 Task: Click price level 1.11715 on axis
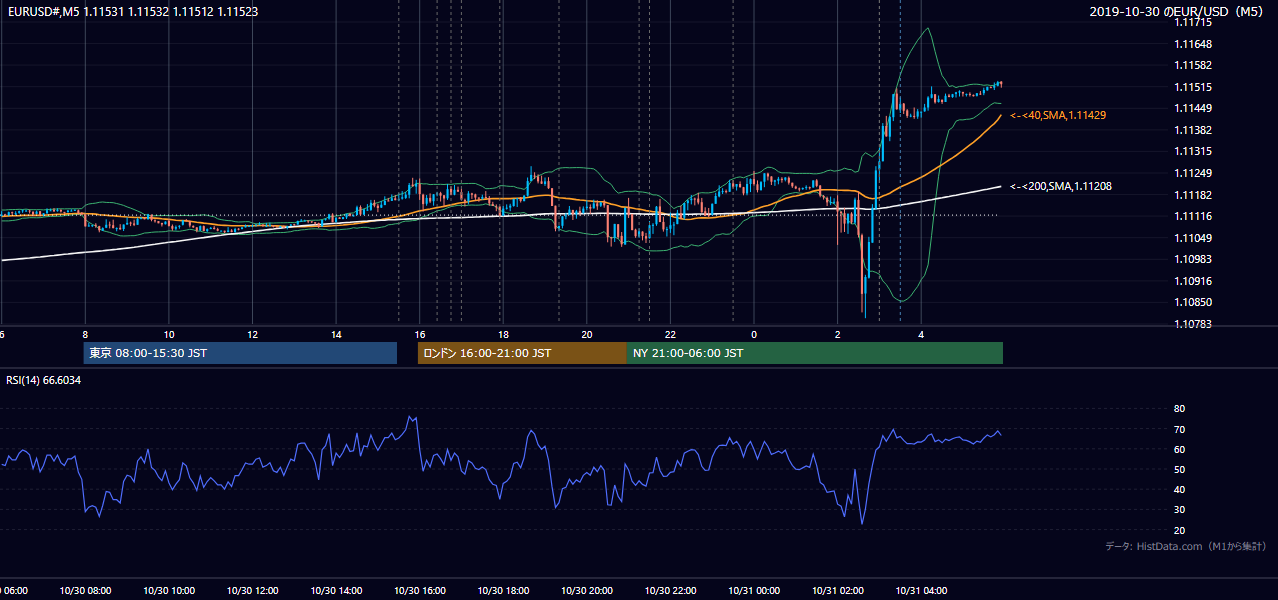1194,22
